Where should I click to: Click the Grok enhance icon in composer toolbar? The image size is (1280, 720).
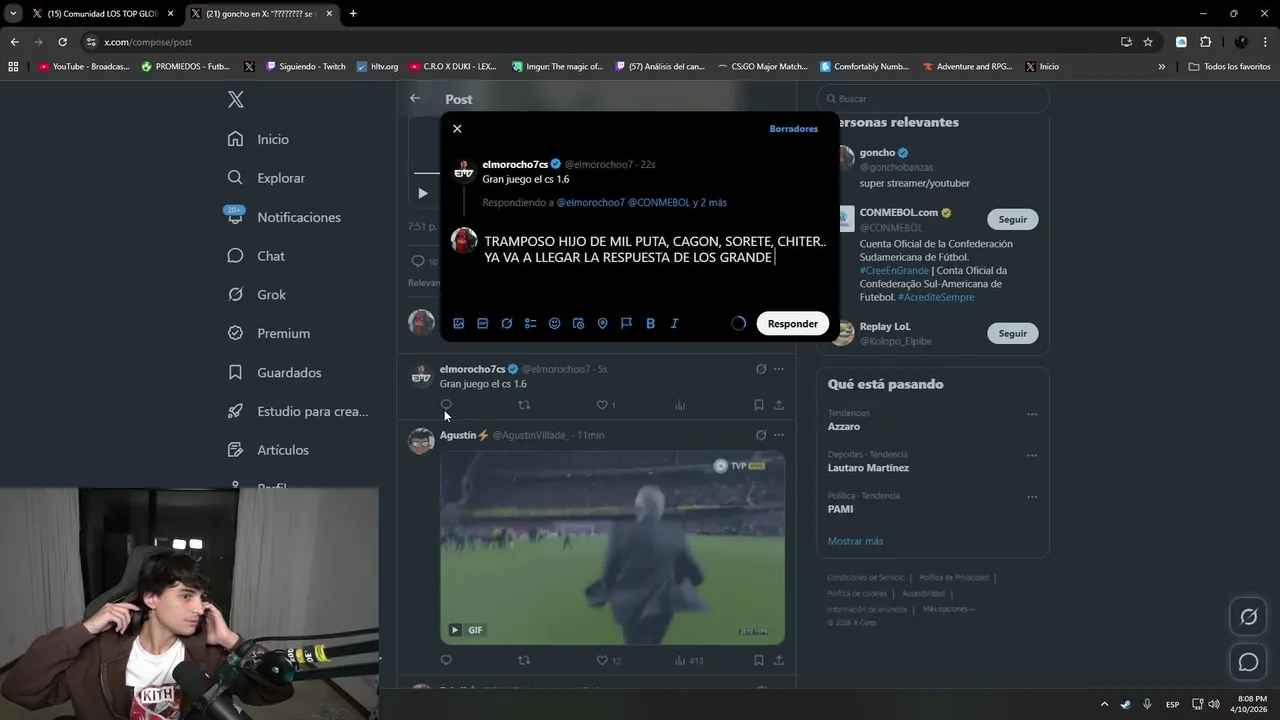click(507, 323)
